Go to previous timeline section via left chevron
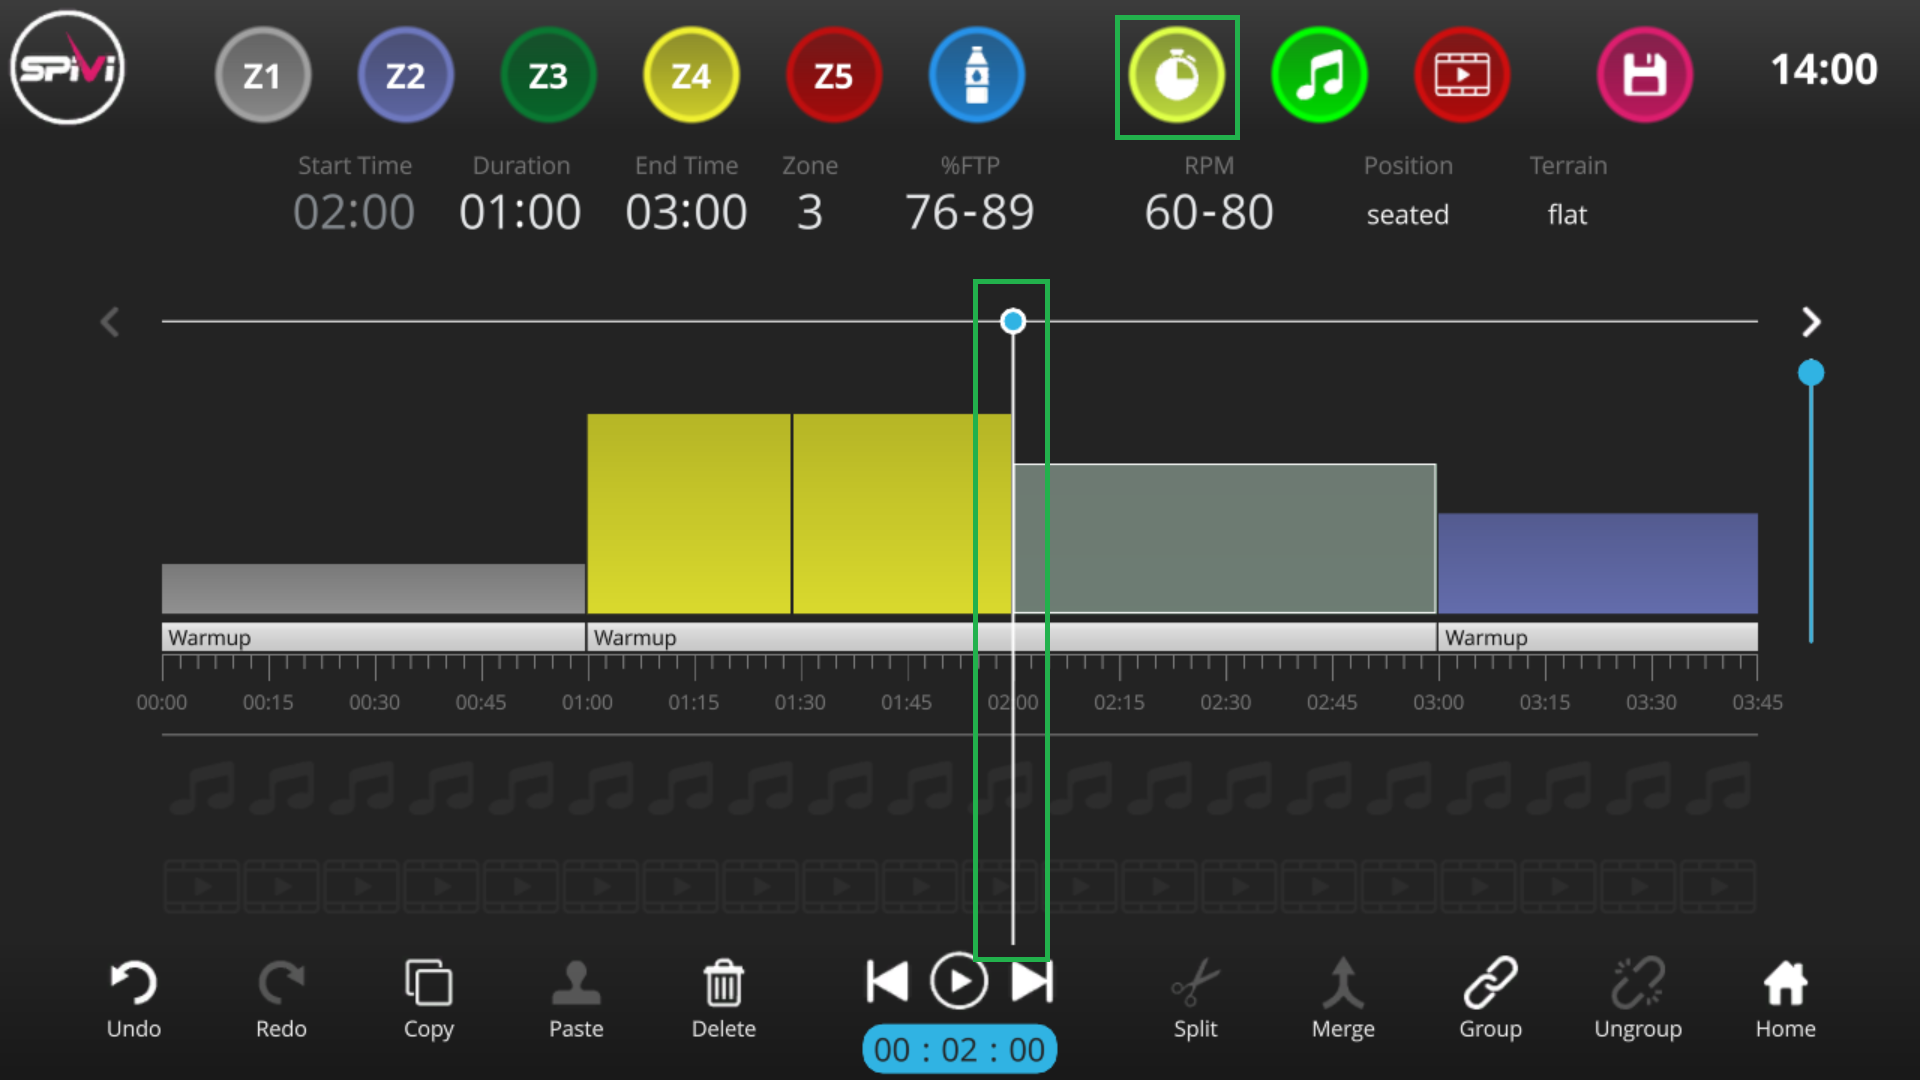 point(110,322)
